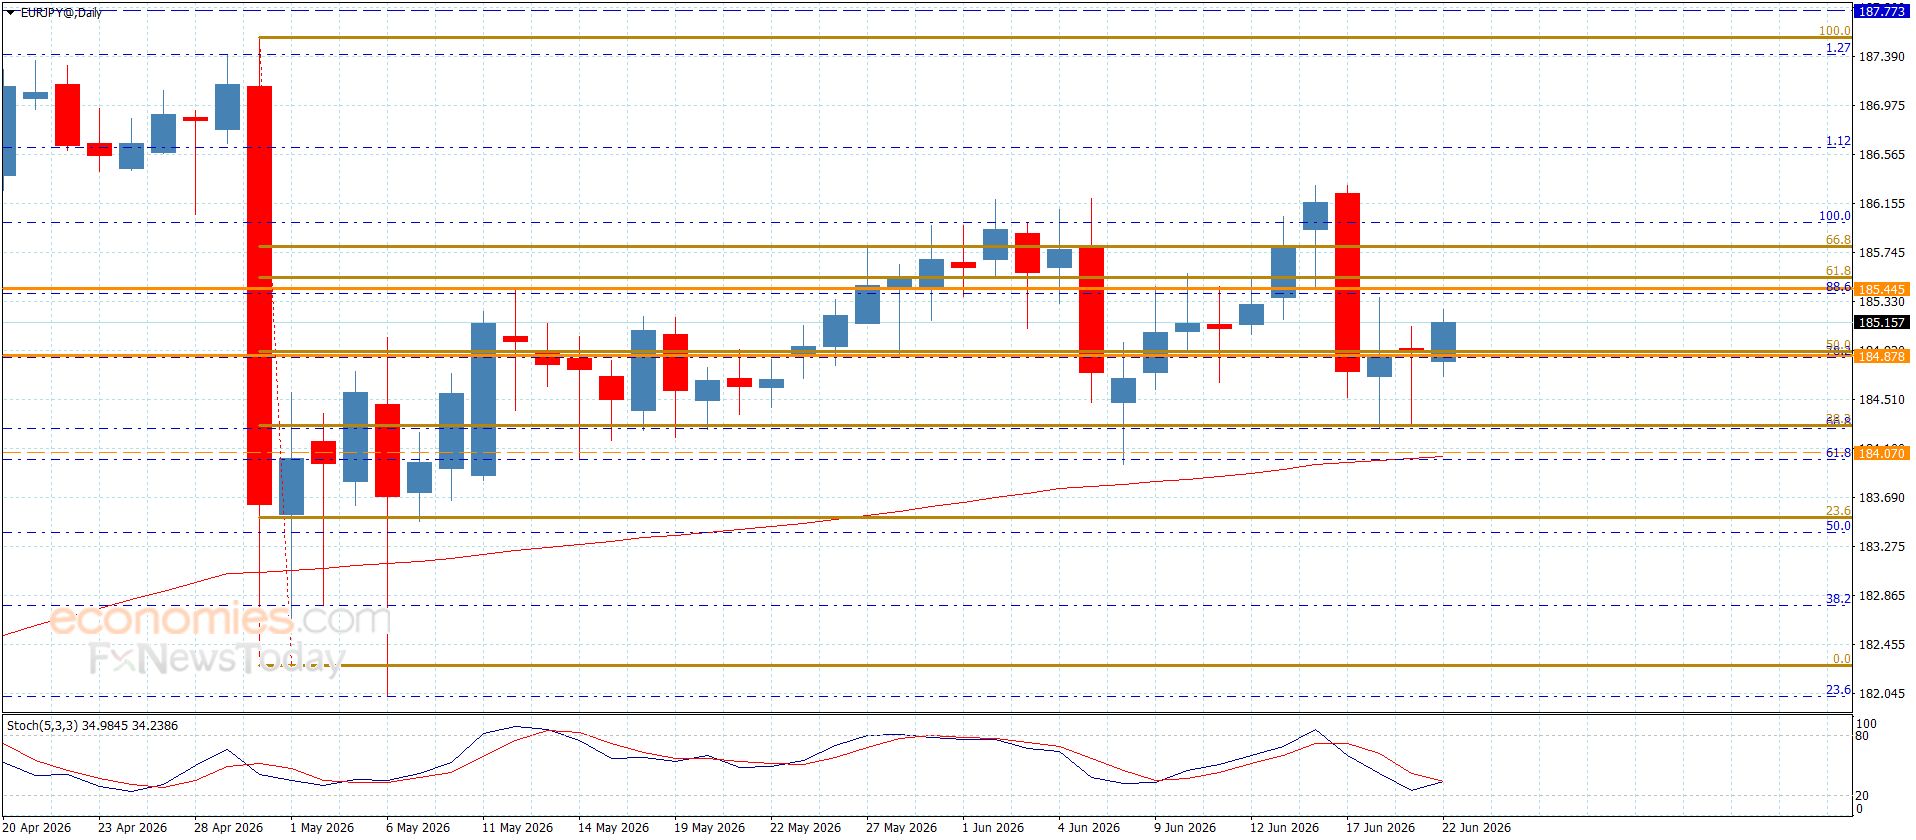Click the latest blue candle on the chart
This screenshot has width=1916, height=840.
pyautogui.click(x=1443, y=341)
